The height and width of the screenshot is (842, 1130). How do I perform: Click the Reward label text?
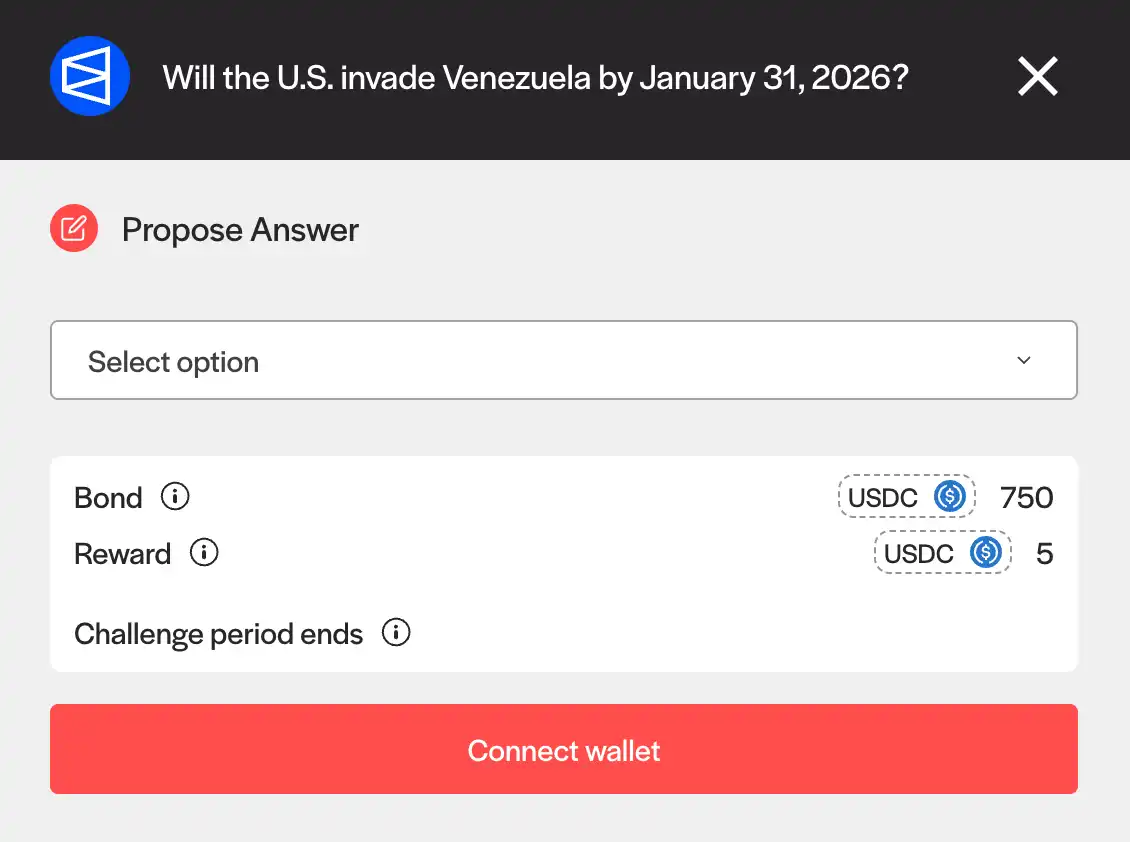click(122, 554)
